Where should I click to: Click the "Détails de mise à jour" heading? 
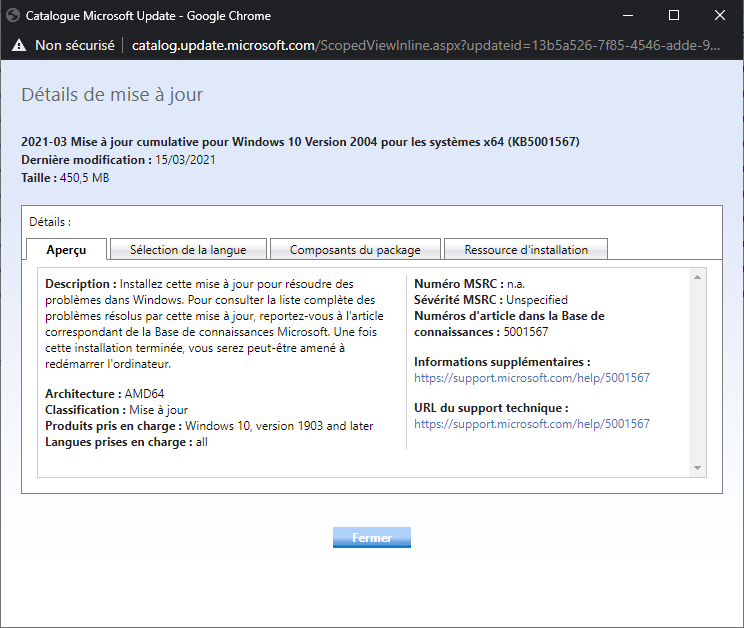tap(112, 95)
